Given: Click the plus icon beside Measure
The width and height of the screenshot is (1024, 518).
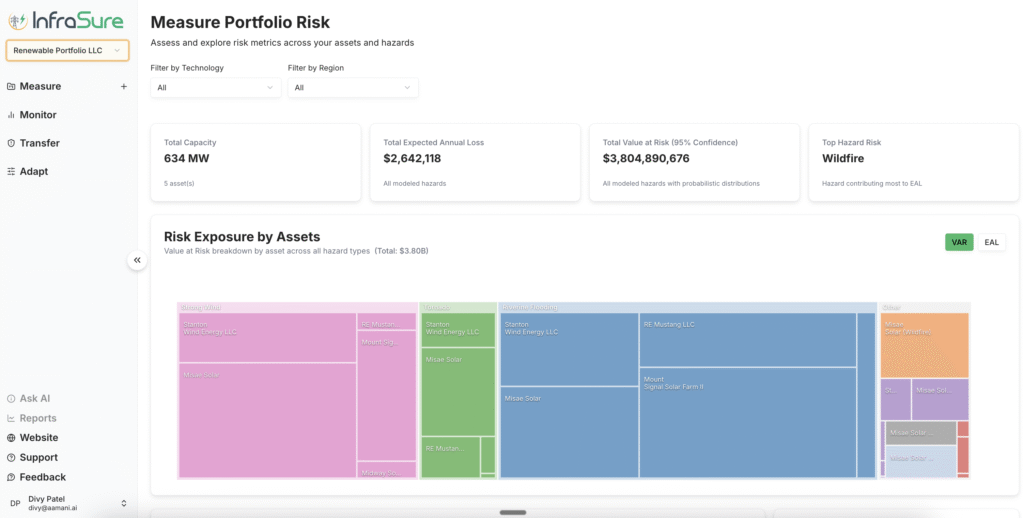Looking at the screenshot, I should tap(124, 87).
